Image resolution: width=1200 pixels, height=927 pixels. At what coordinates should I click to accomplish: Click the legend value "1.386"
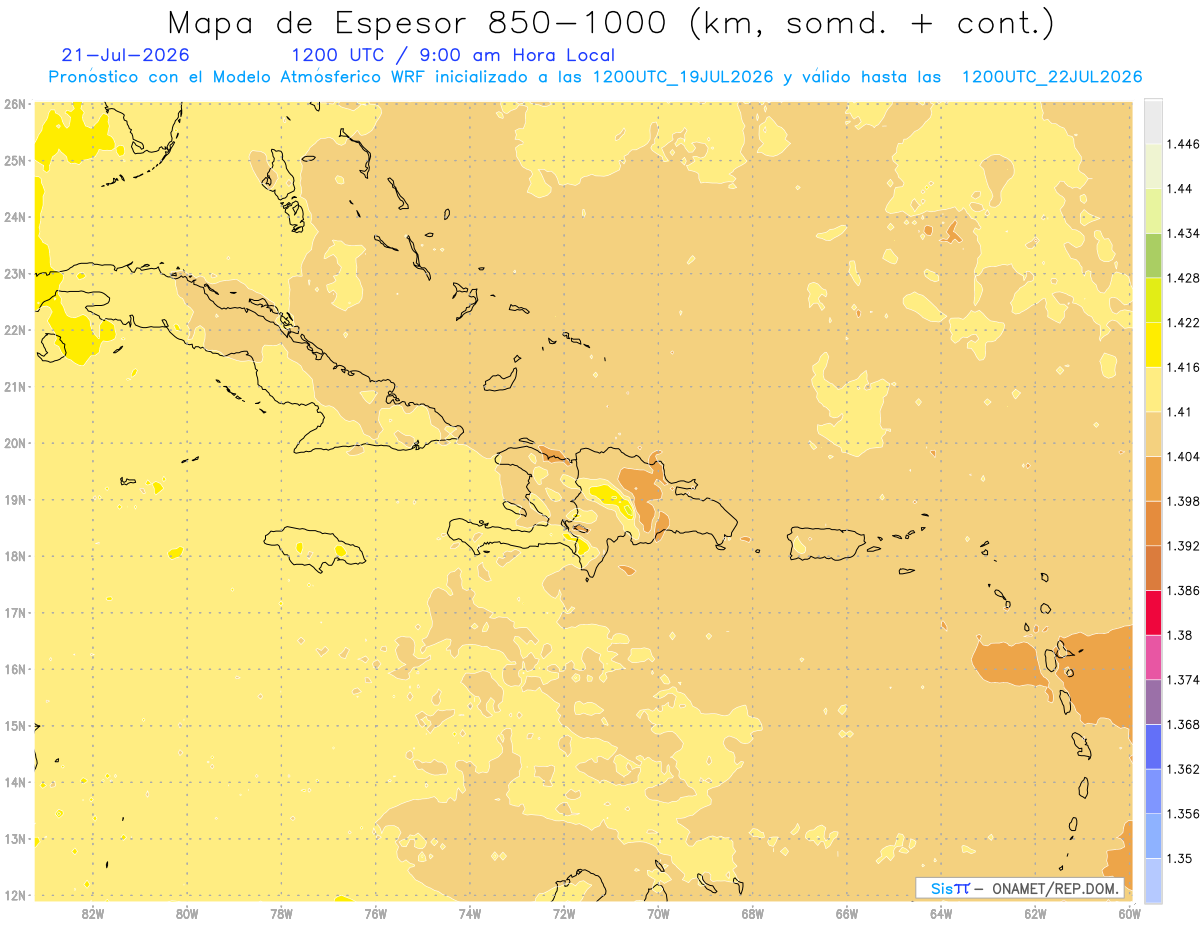pos(1183,590)
